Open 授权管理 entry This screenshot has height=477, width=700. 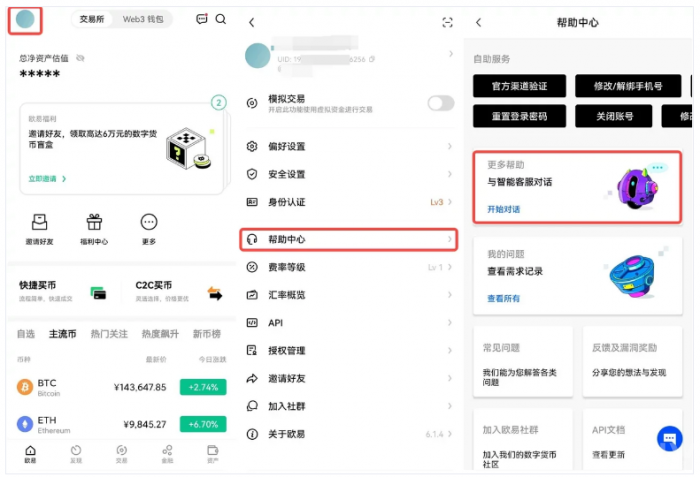tap(349, 351)
